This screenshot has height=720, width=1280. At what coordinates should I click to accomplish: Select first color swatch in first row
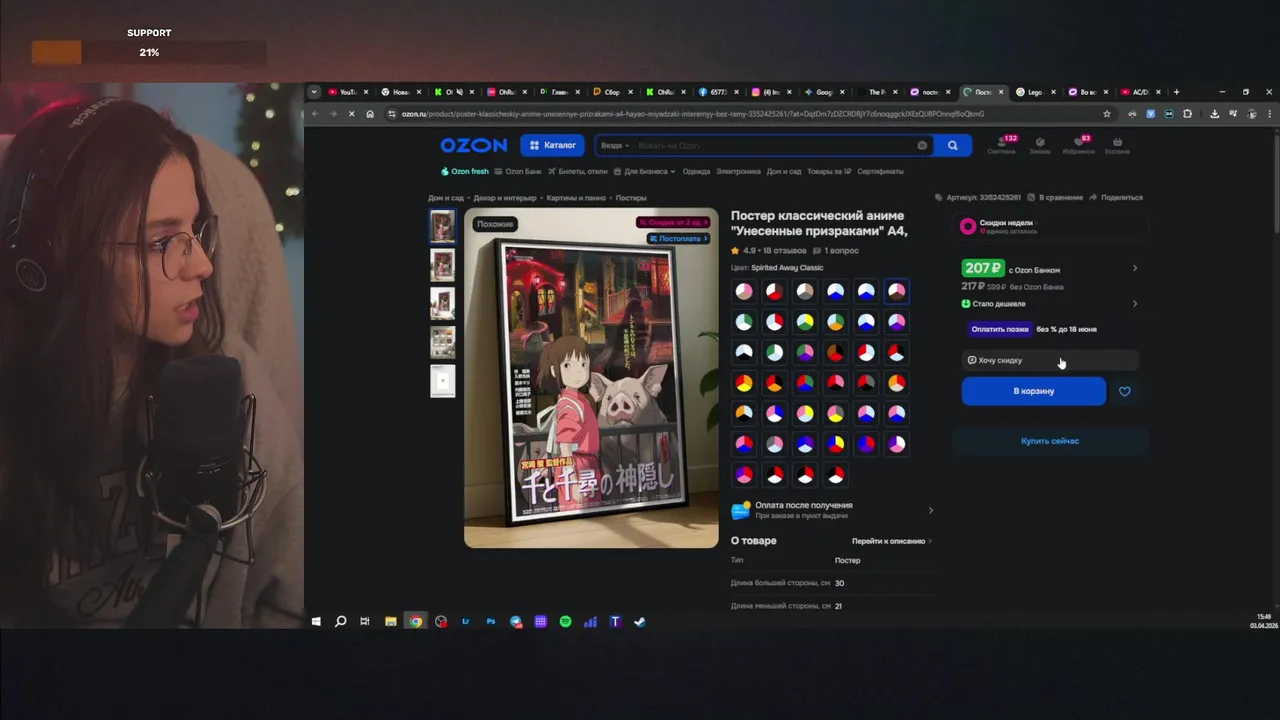[x=744, y=291]
